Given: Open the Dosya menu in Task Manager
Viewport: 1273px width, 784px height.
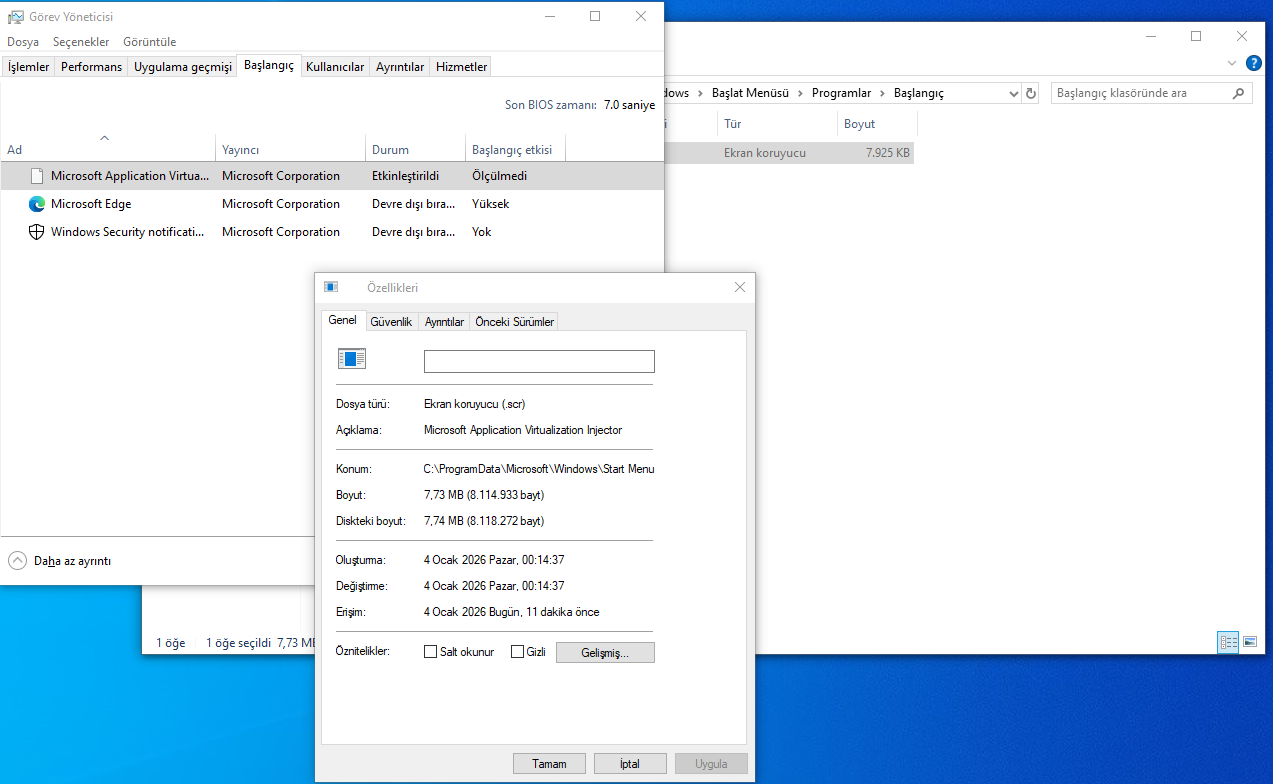Looking at the screenshot, I should [23, 42].
